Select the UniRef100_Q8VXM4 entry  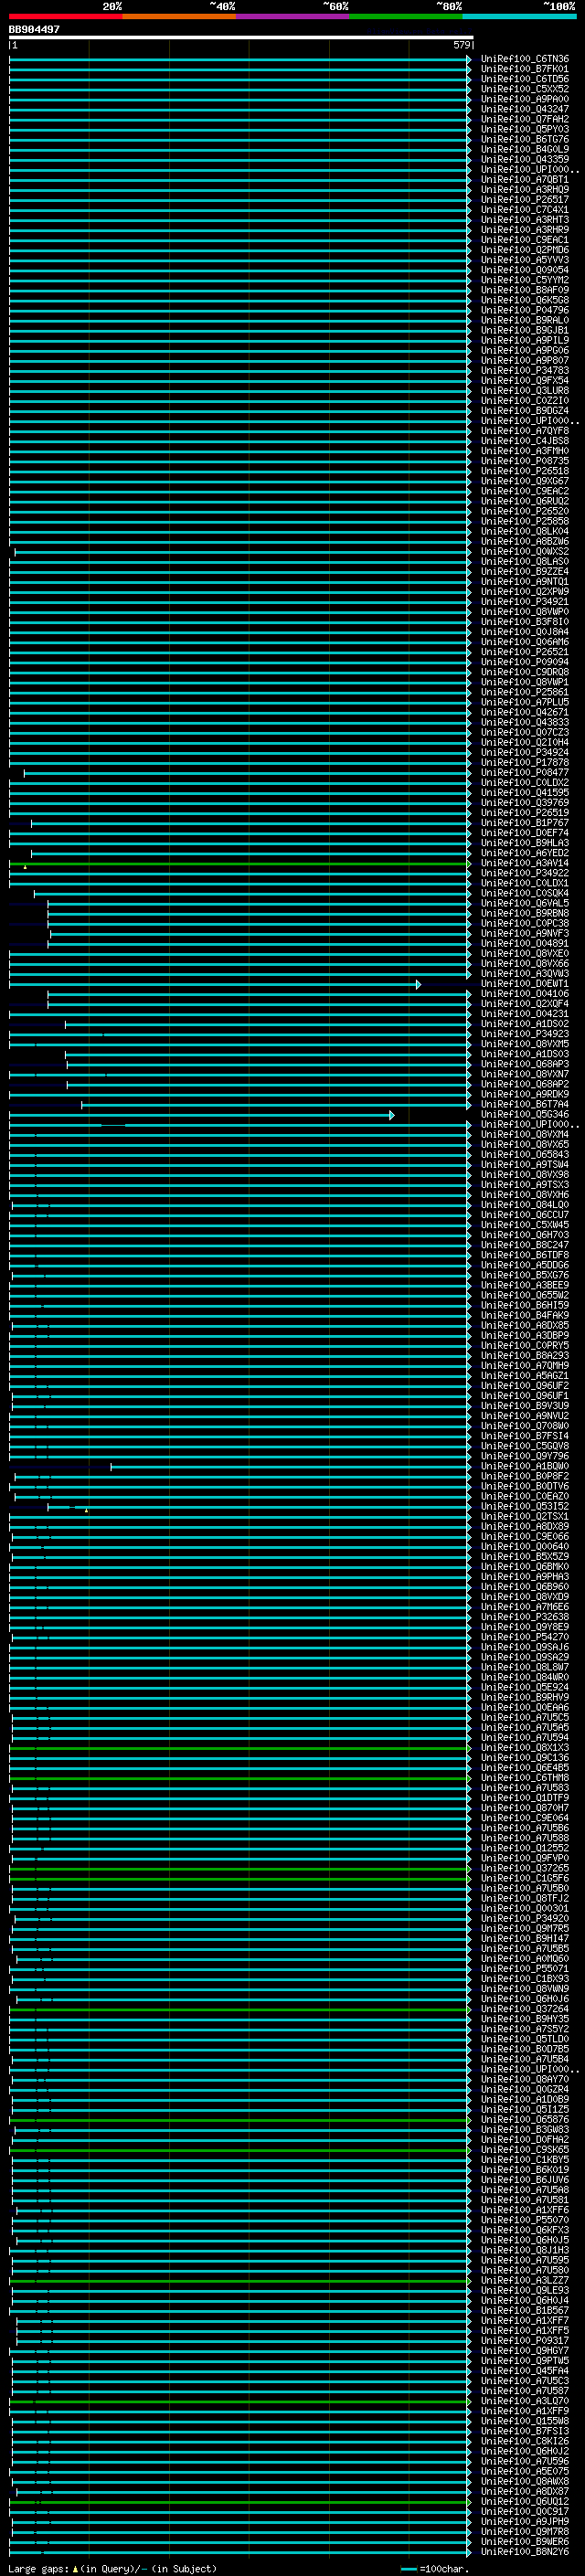point(525,1135)
